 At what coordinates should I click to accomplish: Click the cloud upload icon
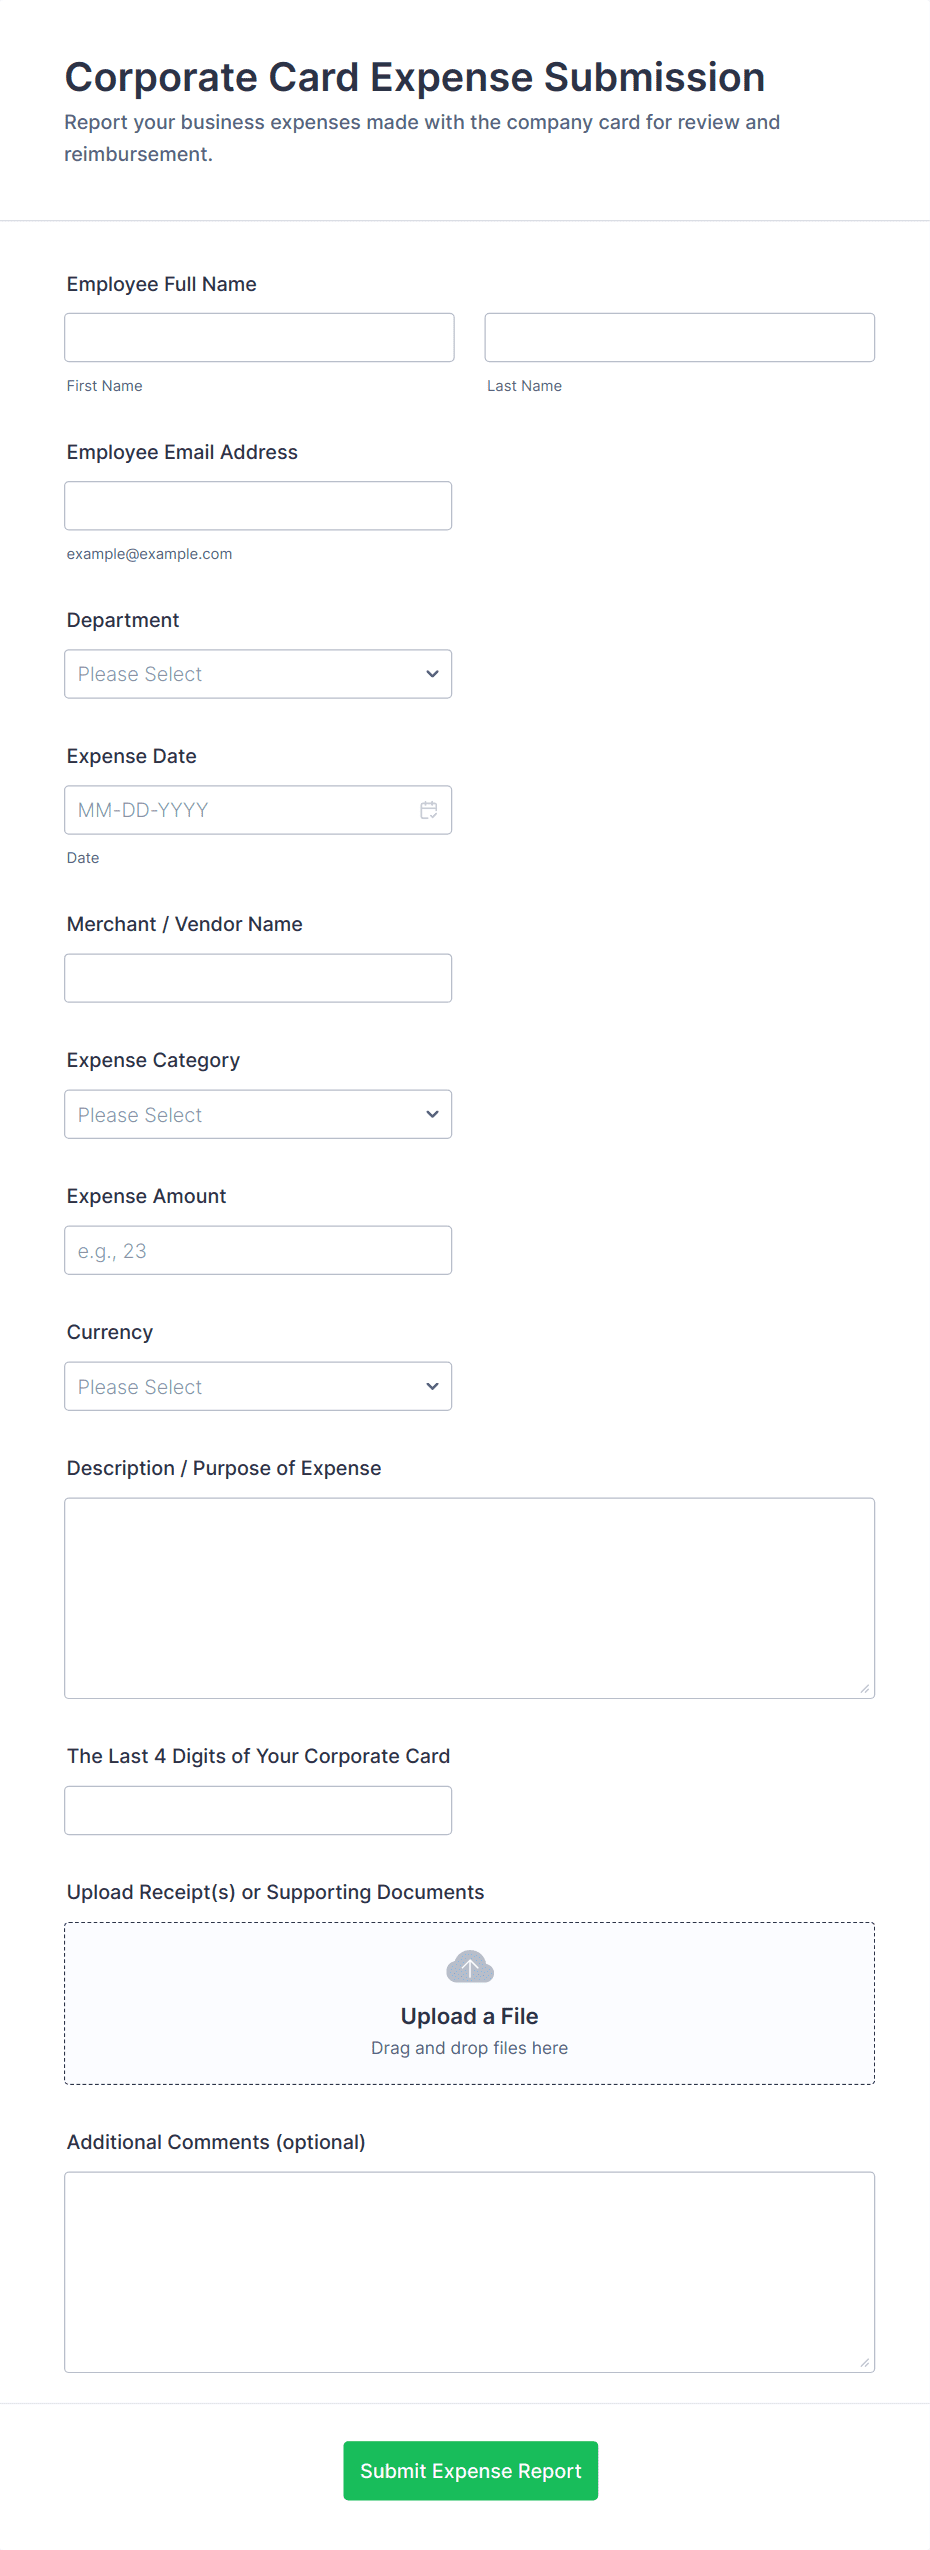[469, 1967]
